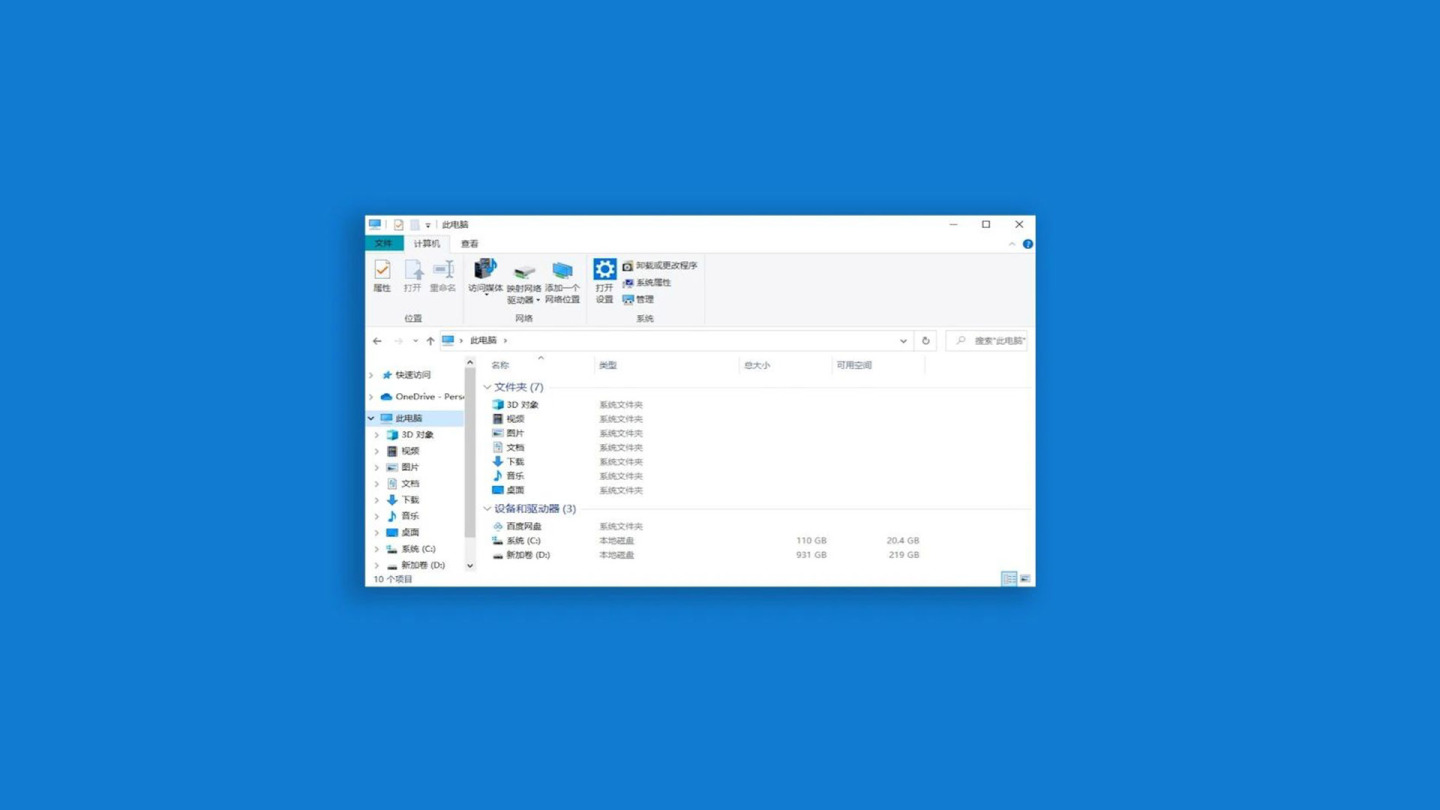Sort by the 可用空间 column header

point(854,366)
